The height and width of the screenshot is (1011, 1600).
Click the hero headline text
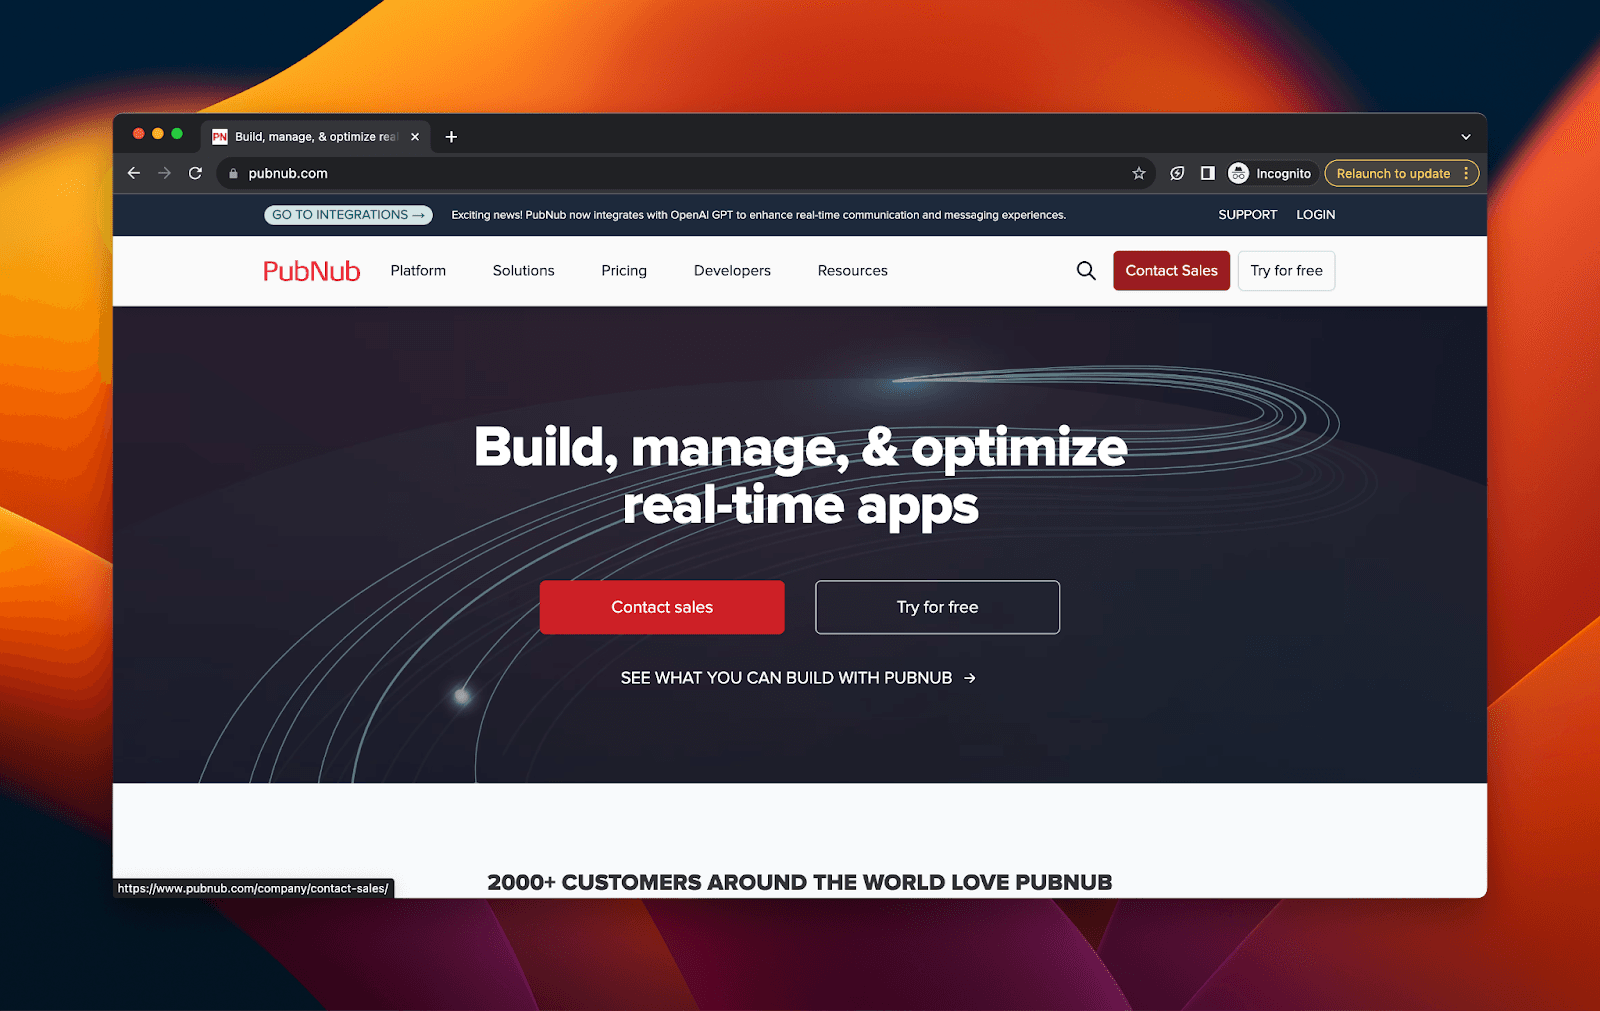pos(800,475)
